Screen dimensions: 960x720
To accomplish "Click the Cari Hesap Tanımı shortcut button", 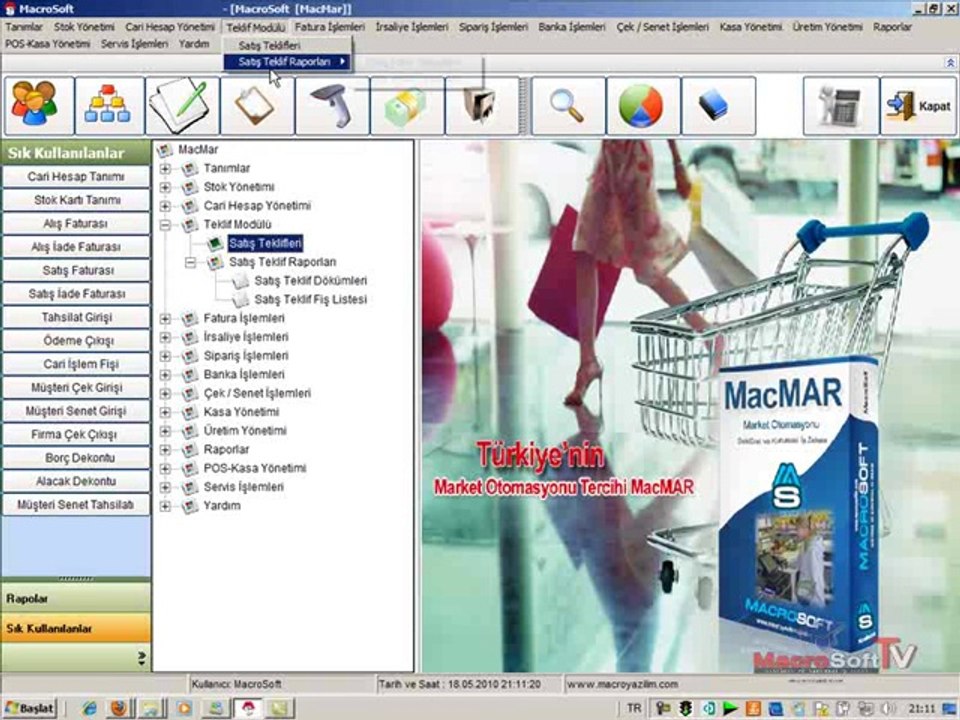I will coord(76,176).
